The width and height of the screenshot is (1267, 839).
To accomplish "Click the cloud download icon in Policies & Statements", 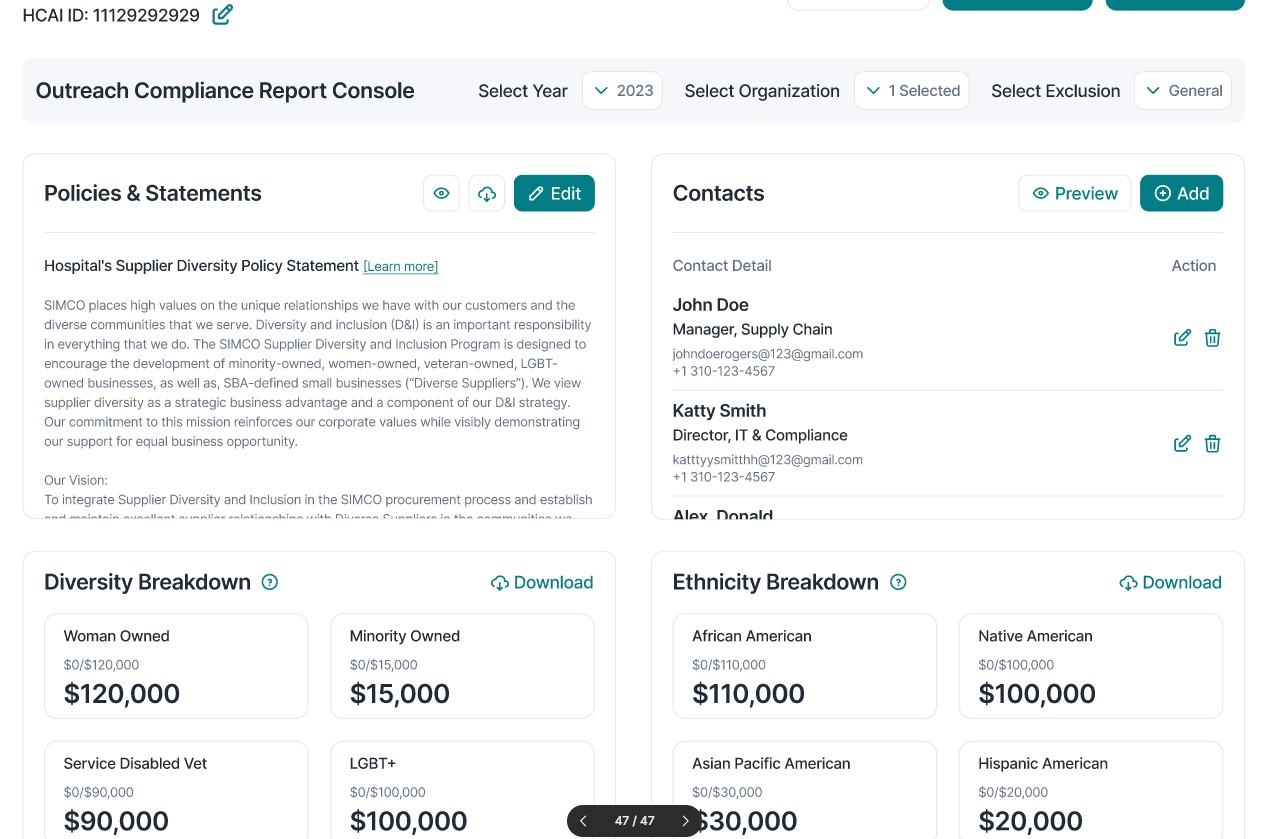I will [487, 193].
